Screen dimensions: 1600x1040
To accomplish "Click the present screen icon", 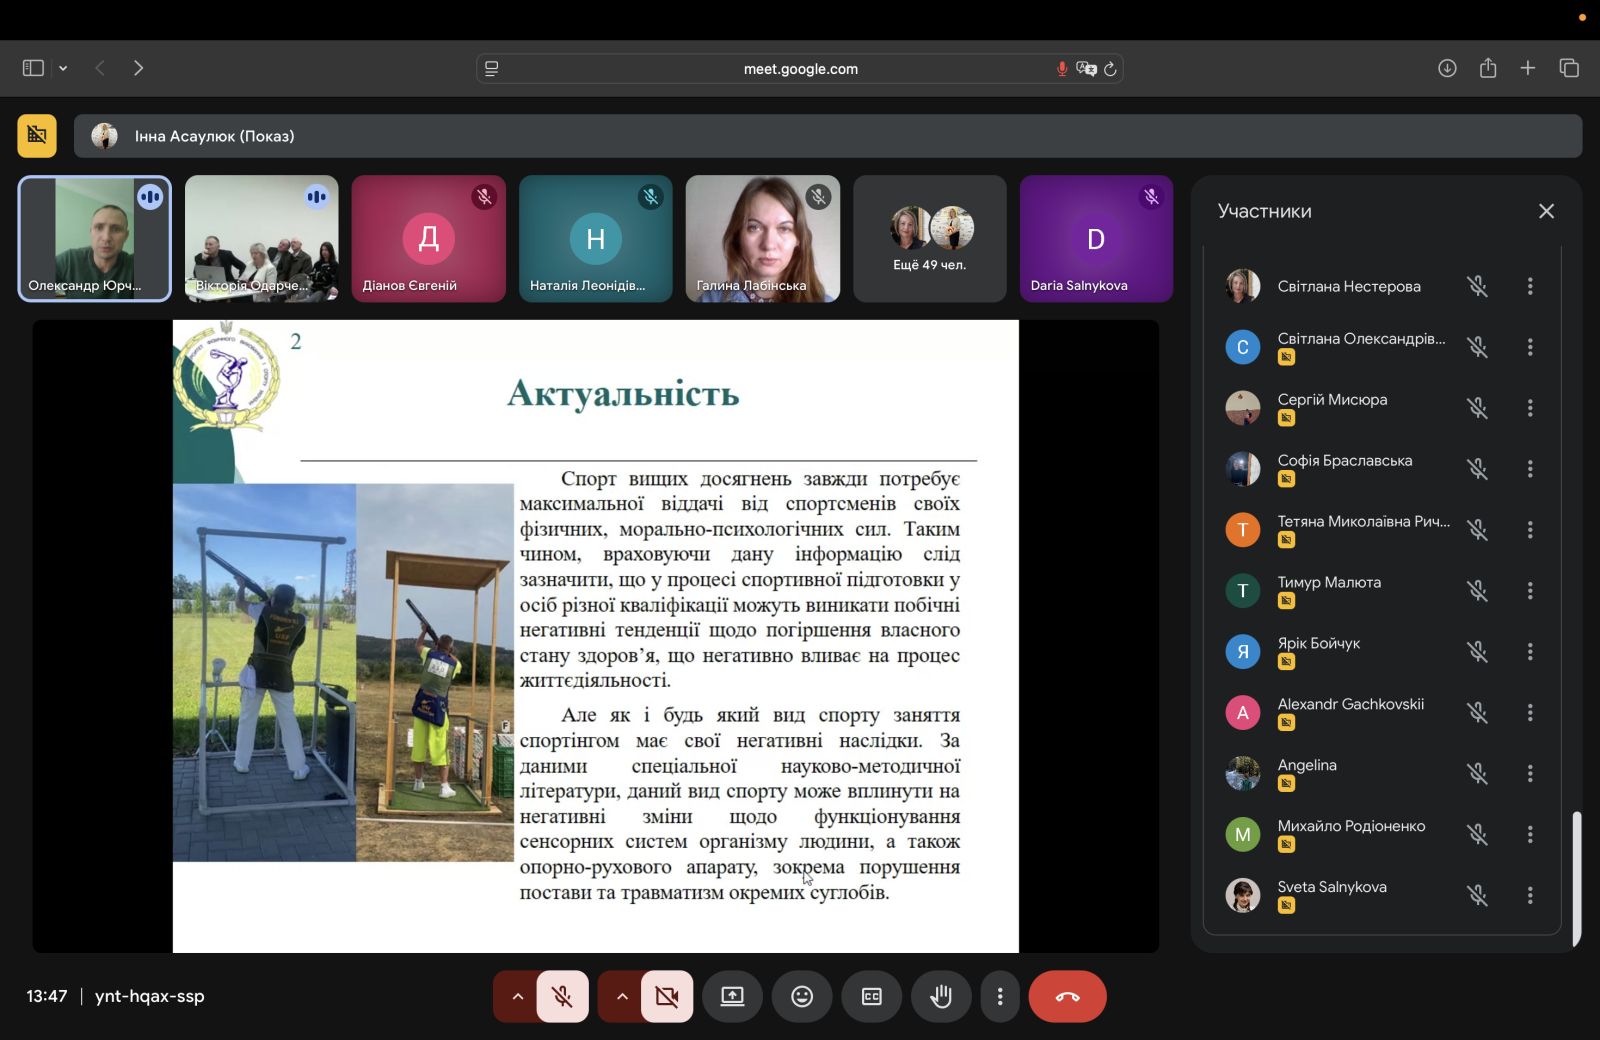I will tap(732, 996).
